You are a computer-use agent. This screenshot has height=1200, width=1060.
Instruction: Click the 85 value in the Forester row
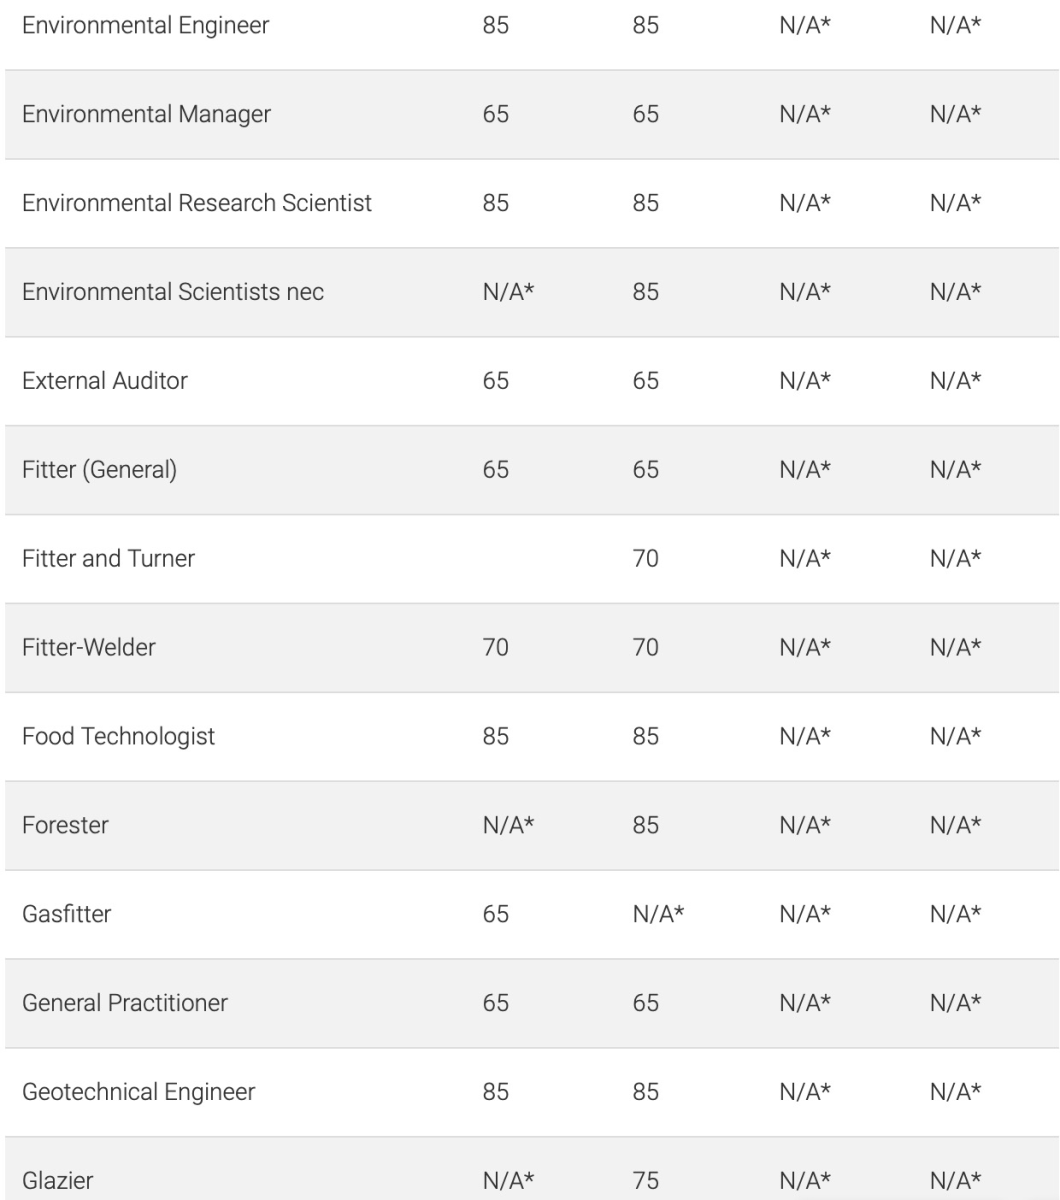[646, 825]
